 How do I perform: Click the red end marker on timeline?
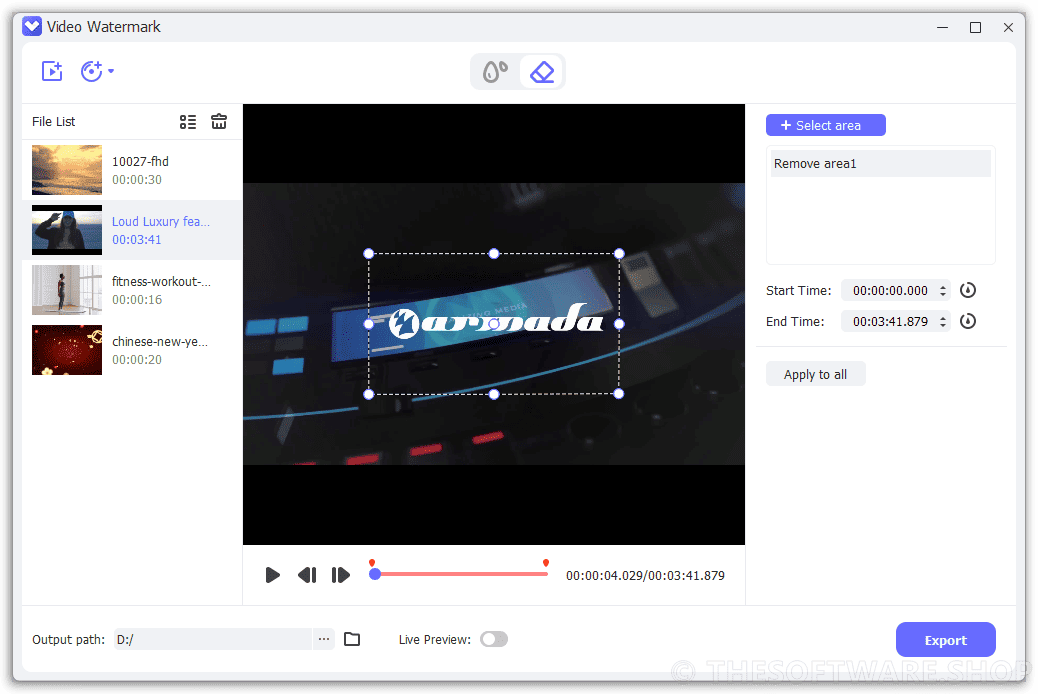(x=545, y=563)
